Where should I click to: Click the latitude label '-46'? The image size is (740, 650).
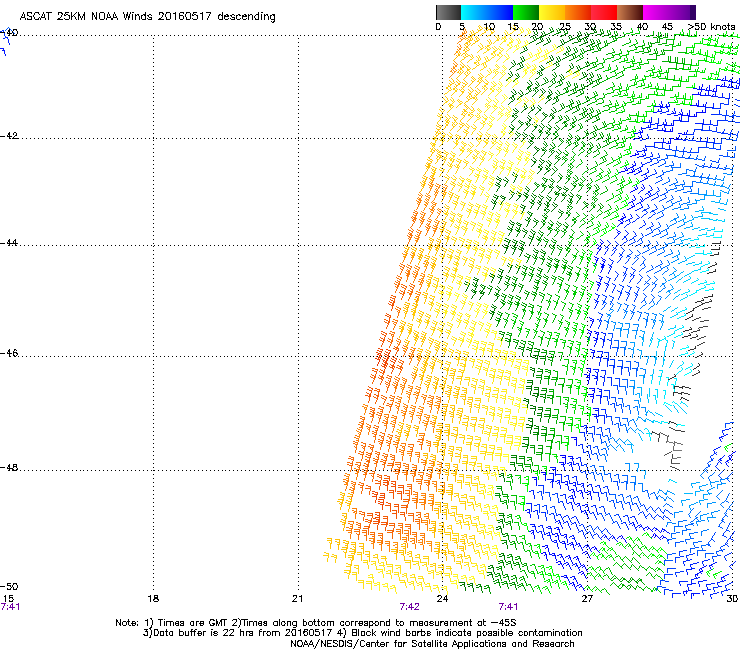[x=9, y=354]
